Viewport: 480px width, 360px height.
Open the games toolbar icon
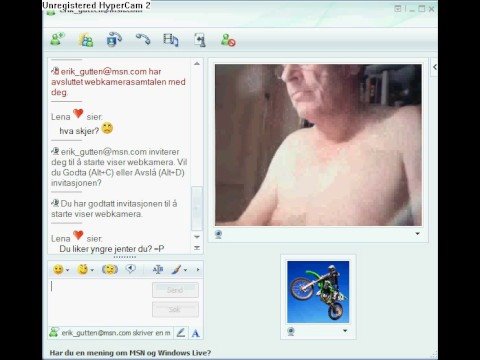(200, 40)
